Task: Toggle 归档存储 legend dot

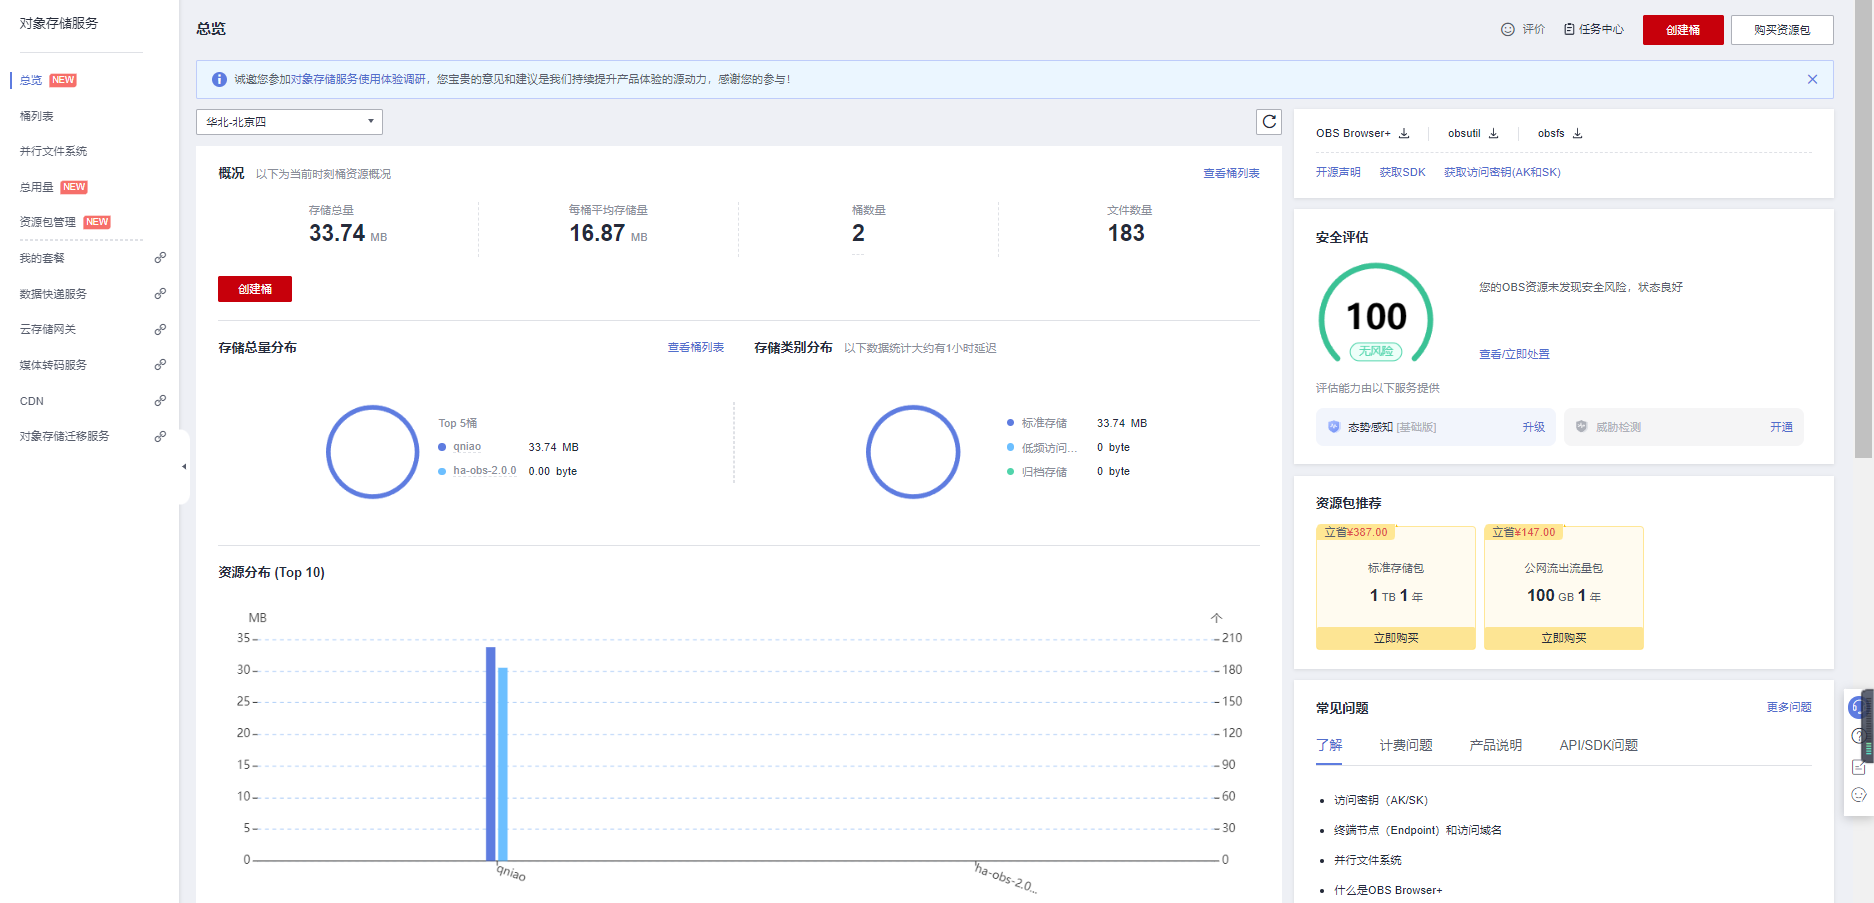Action: (x=1011, y=471)
